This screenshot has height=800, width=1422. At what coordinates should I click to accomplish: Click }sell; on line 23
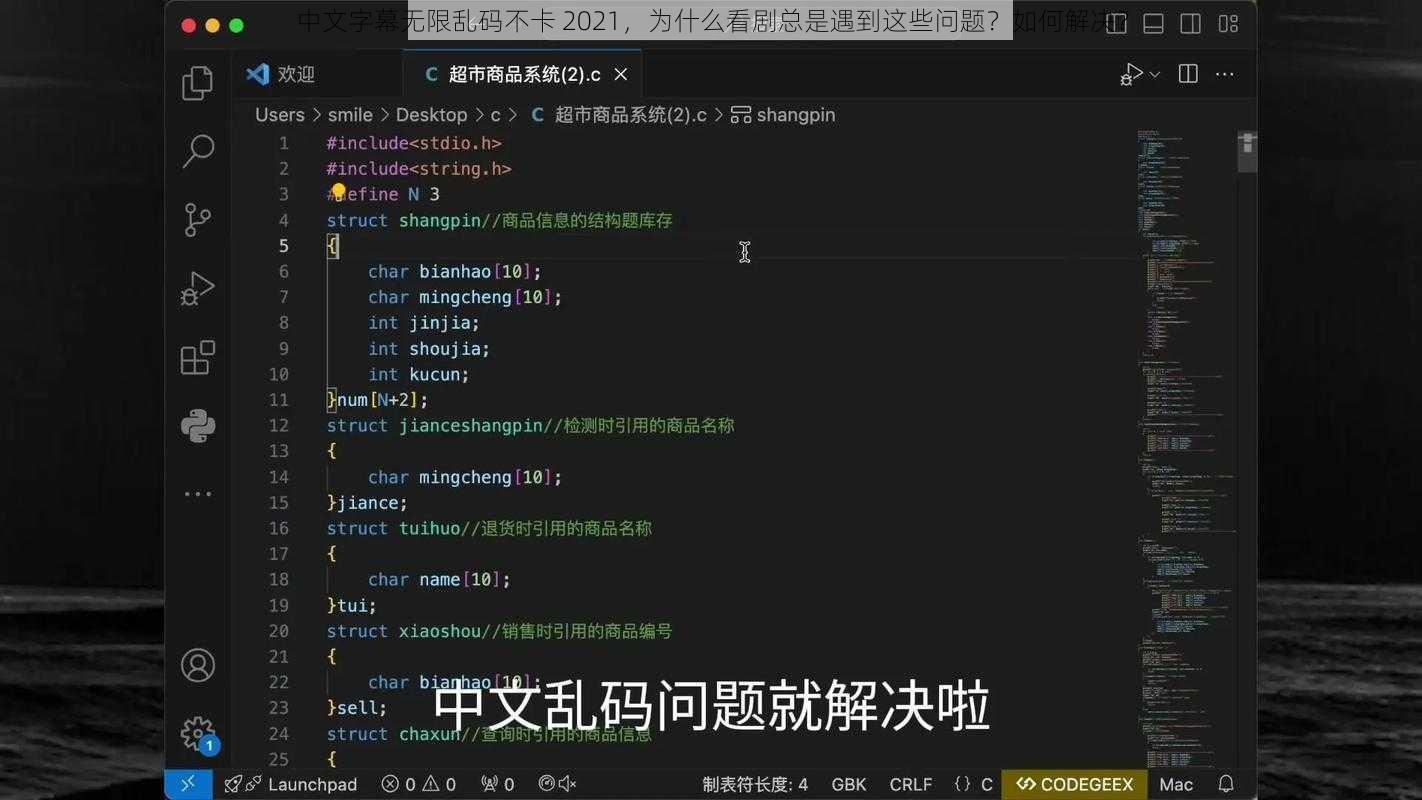(357, 708)
